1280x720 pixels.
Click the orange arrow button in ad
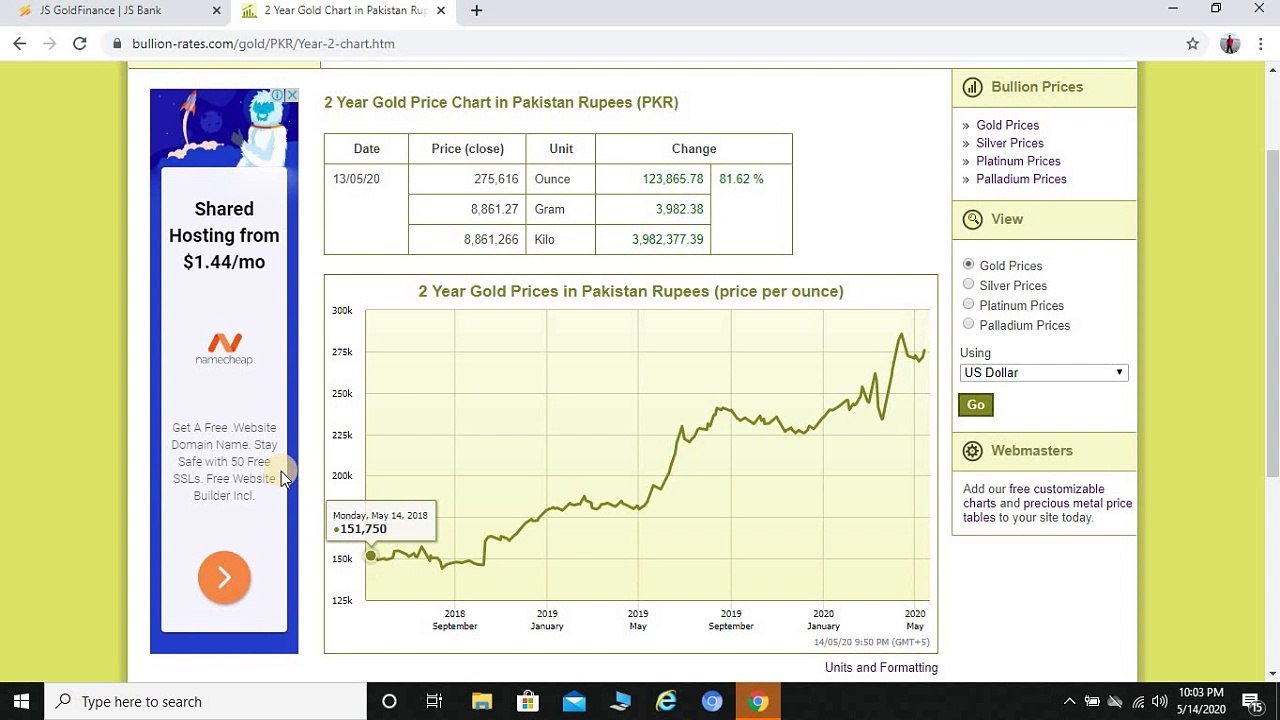(224, 577)
